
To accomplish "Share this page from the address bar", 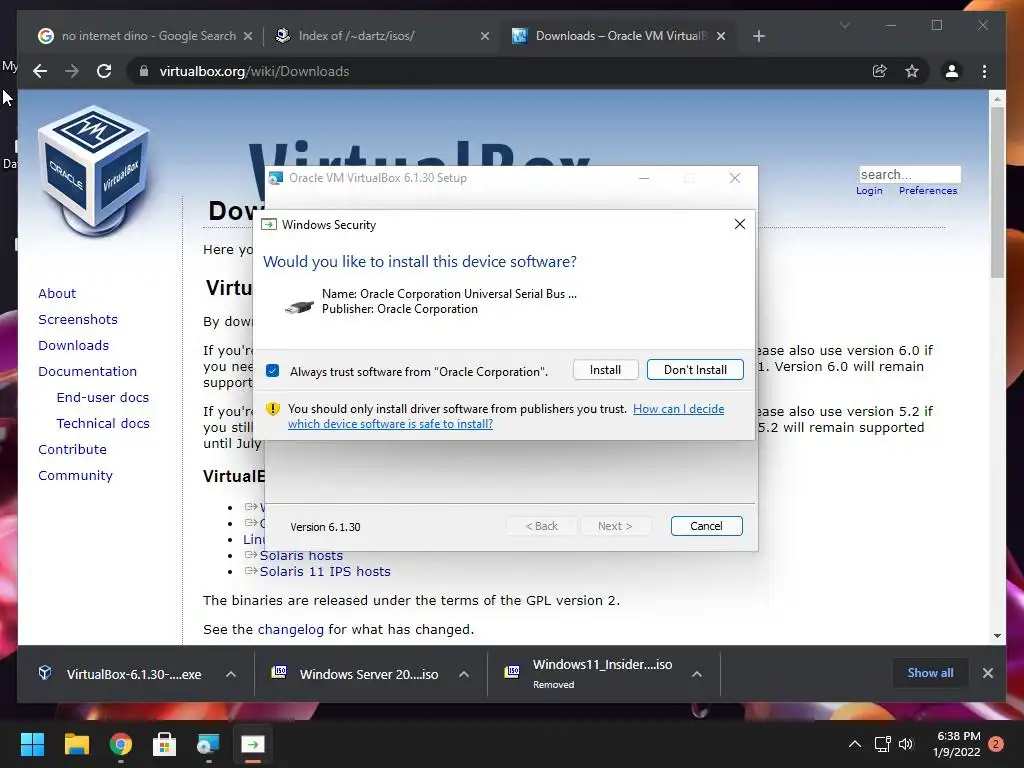I will (880, 71).
